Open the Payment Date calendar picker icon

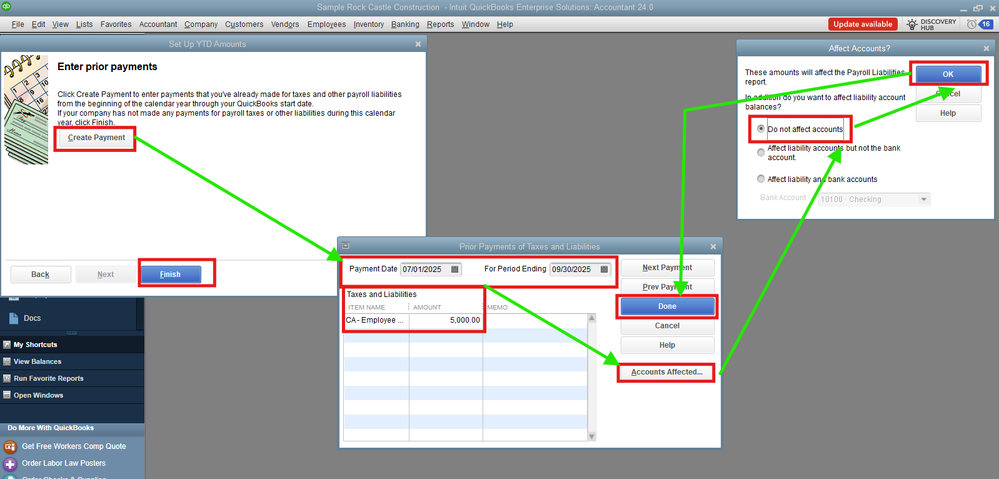[454, 269]
